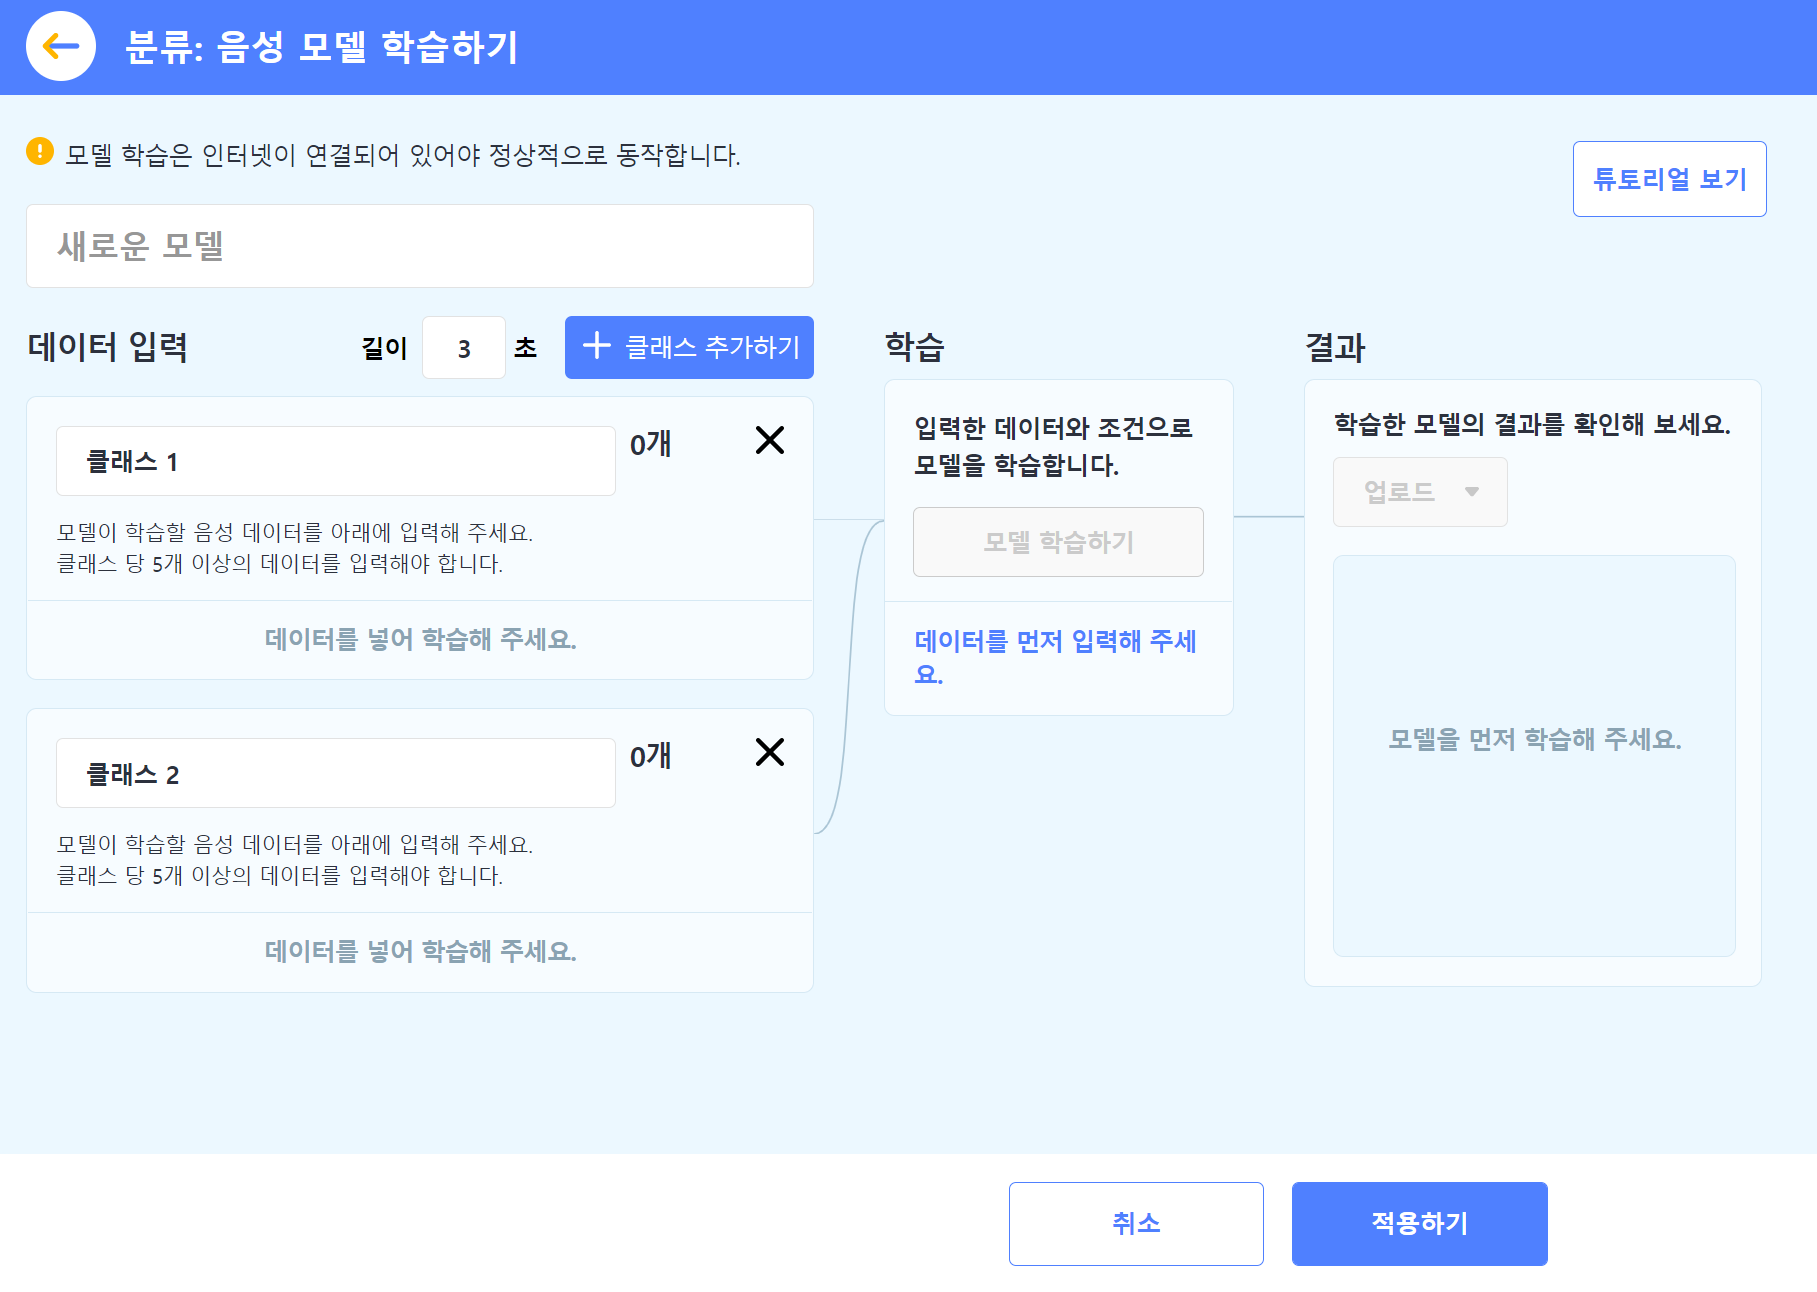The width and height of the screenshot is (1817, 1292).
Task: Click the 결과 section heading
Action: [1335, 347]
